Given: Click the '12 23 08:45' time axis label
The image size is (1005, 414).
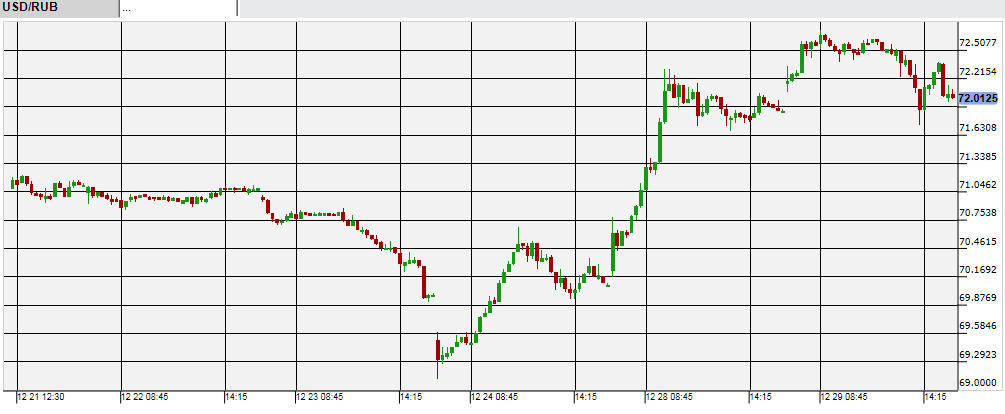Looking at the screenshot, I should 321,397.
